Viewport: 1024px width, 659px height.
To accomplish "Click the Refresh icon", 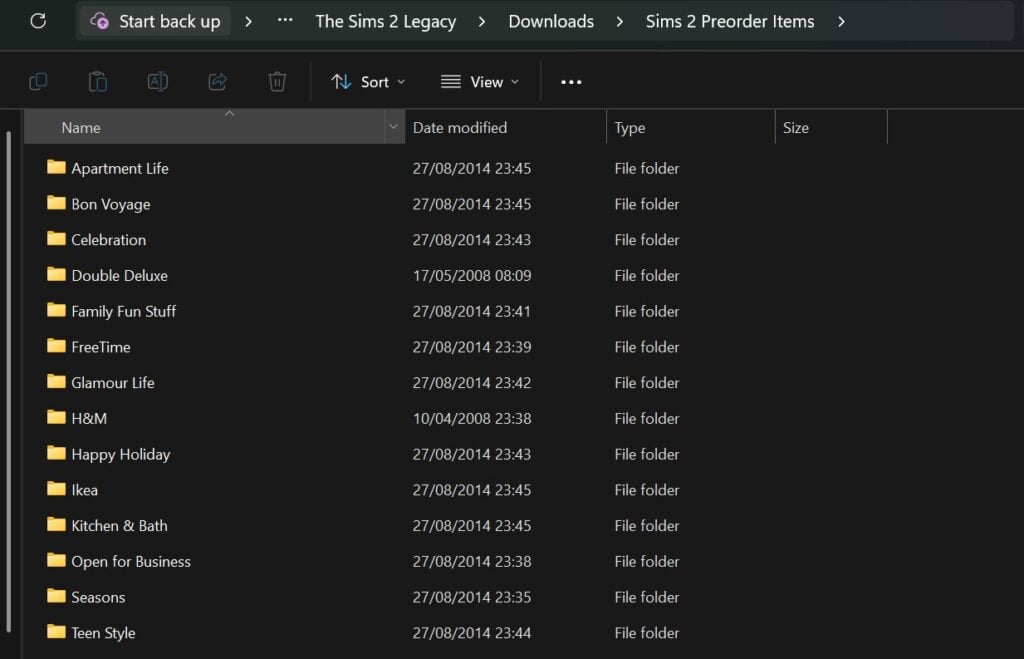I will 38,21.
